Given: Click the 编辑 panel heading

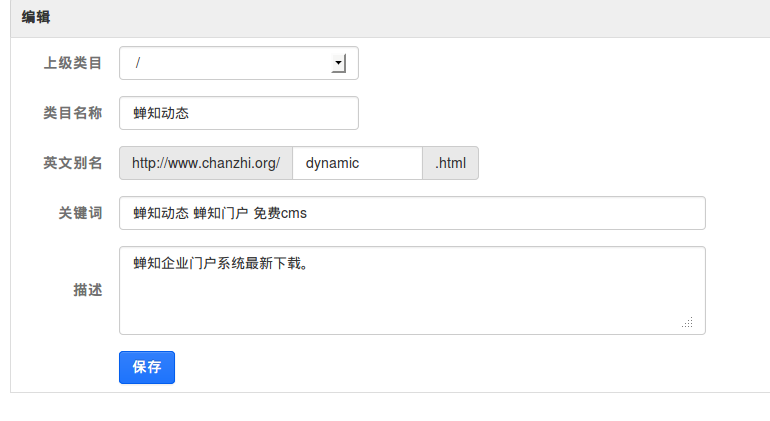Looking at the screenshot, I should (x=37, y=17).
